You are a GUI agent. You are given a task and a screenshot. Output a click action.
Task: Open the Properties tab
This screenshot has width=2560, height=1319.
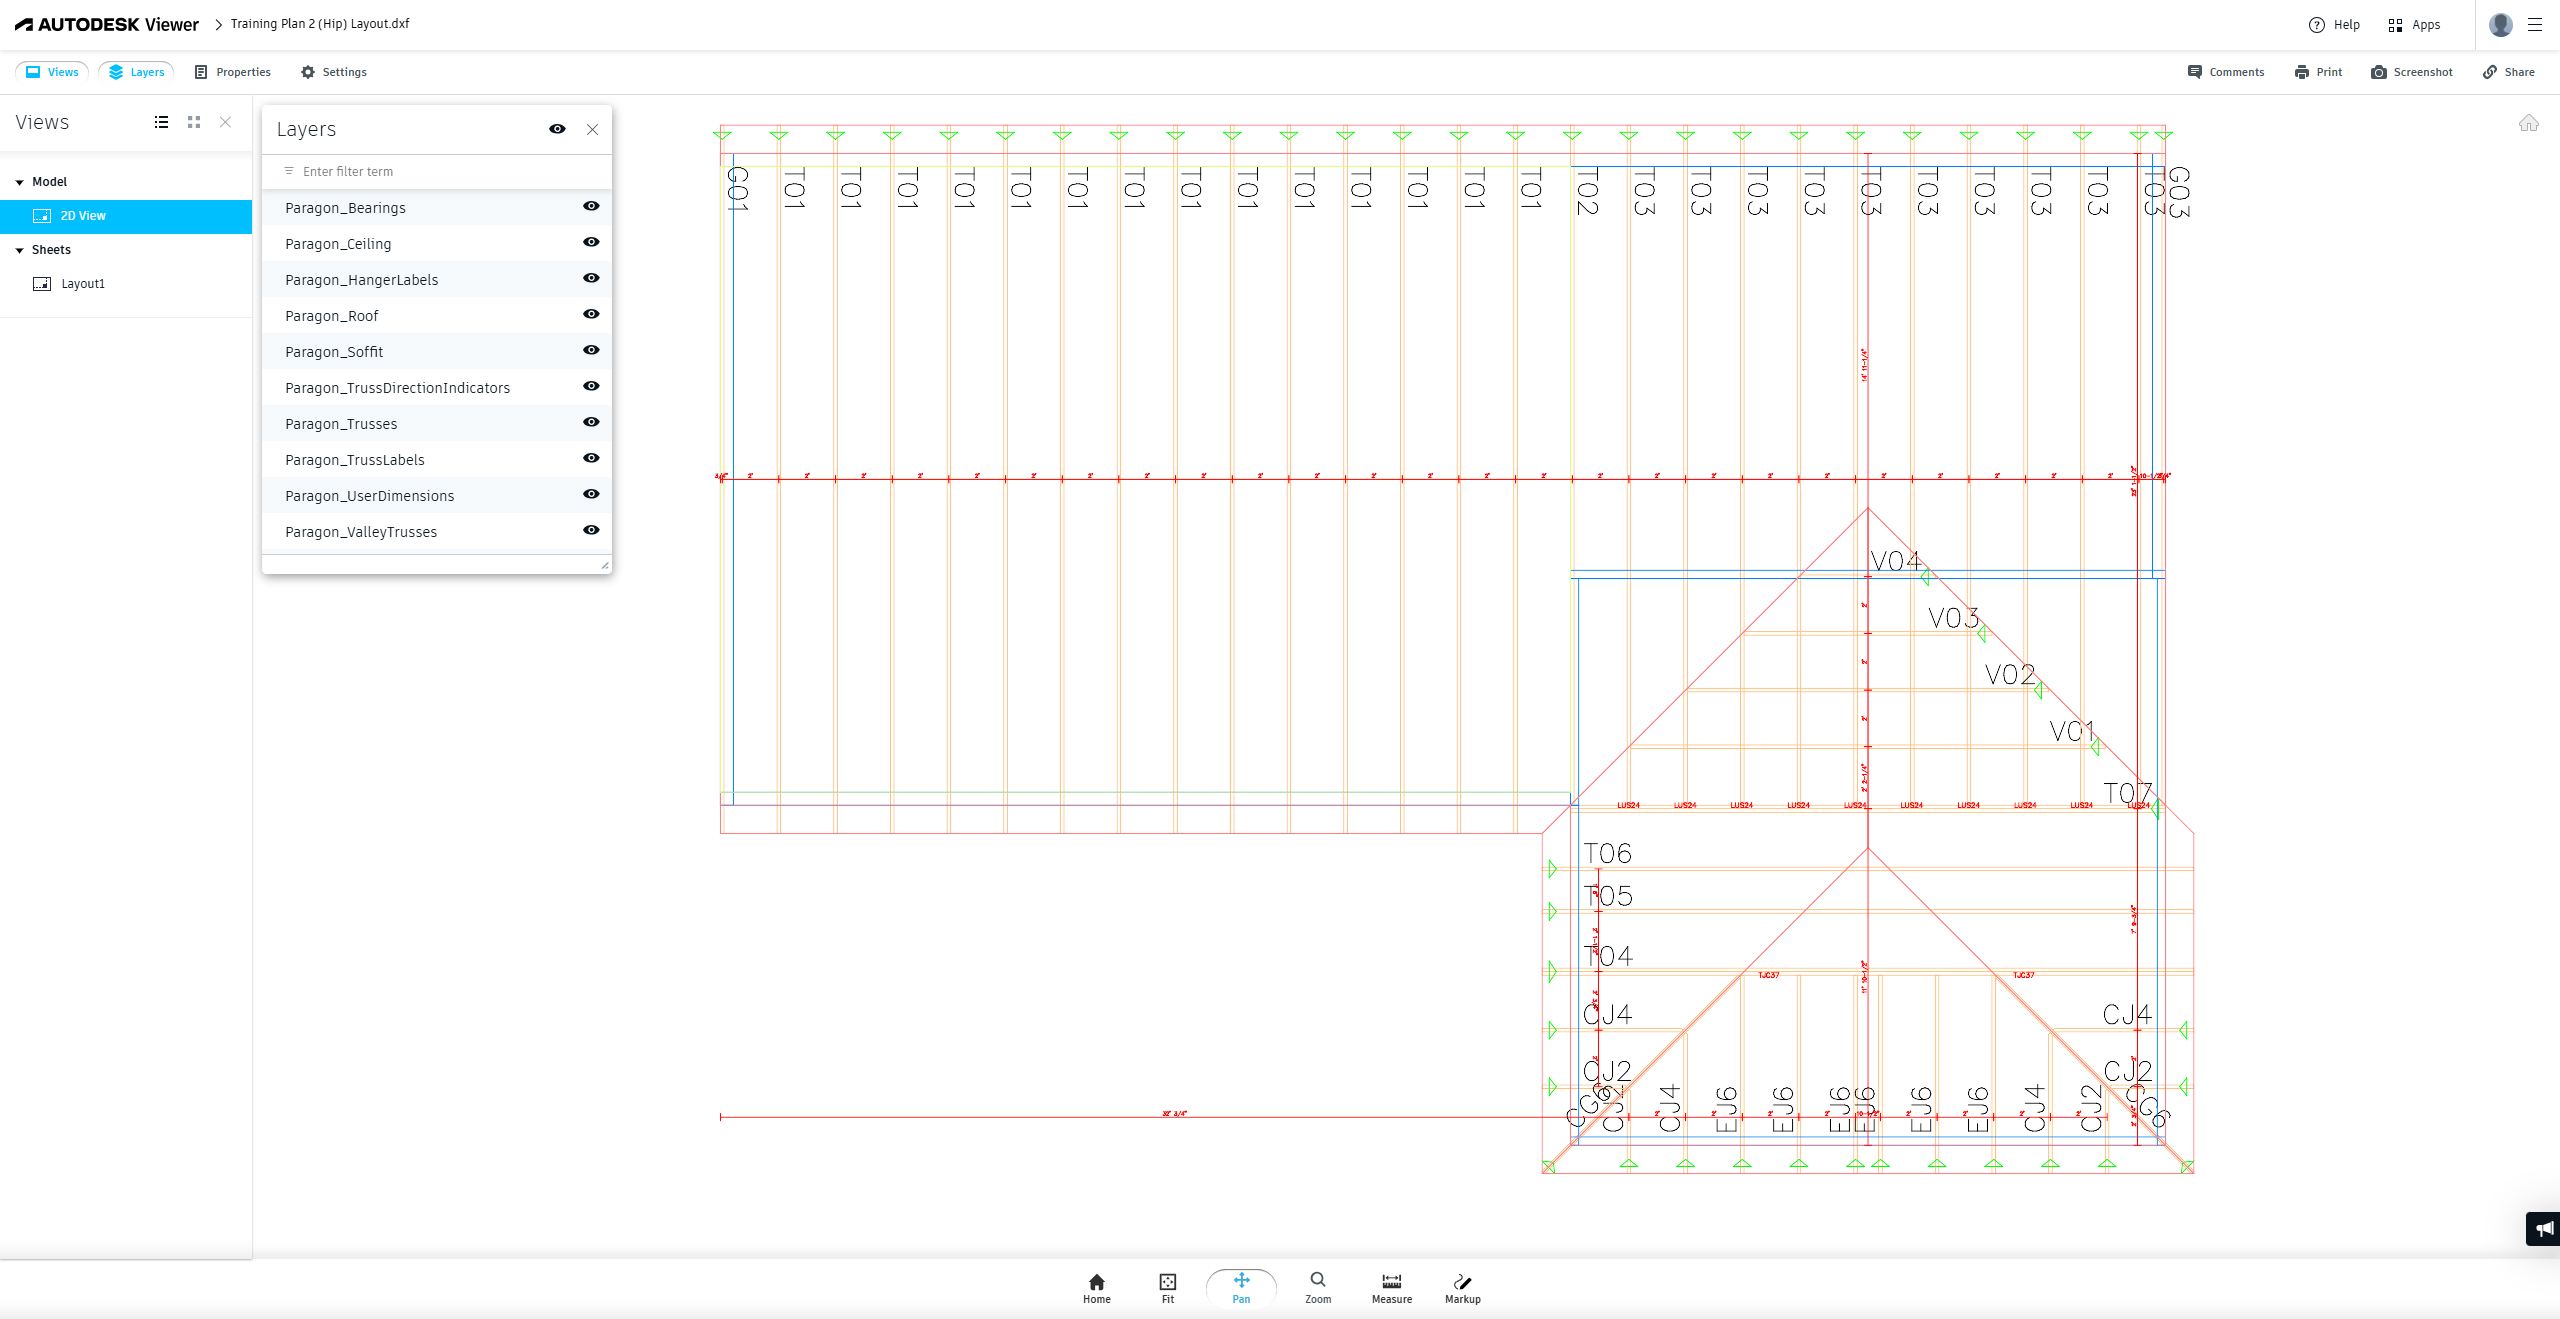tap(232, 72)
